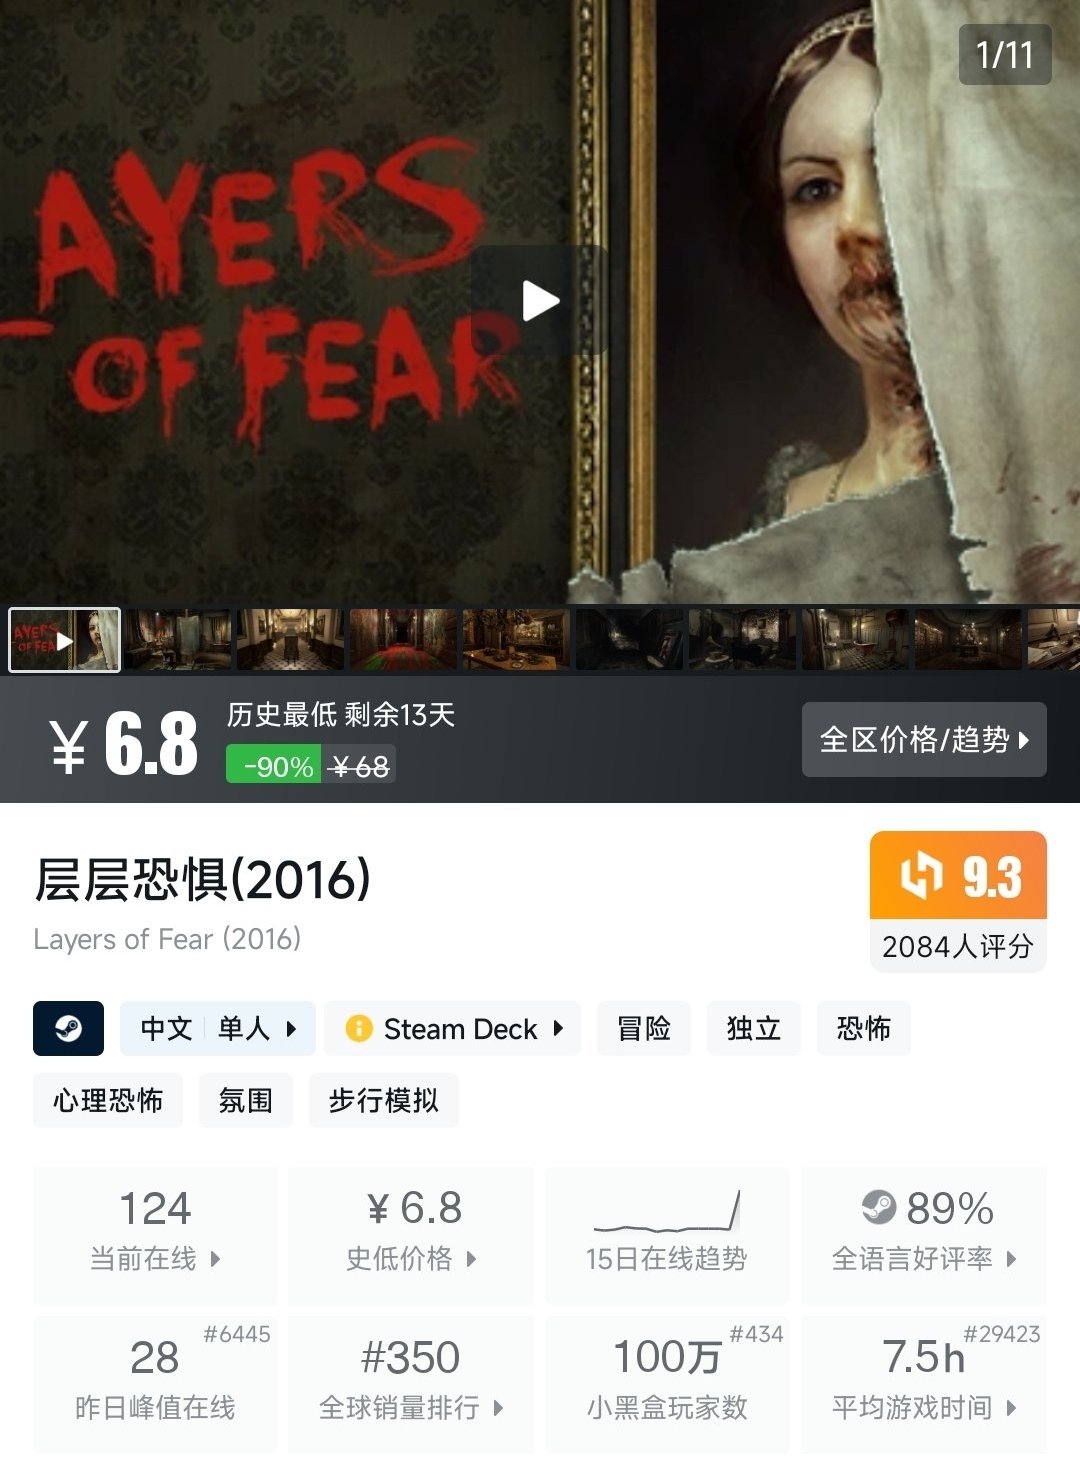Select the first trailer thumbnail
This screenshot has width=1080, height=1474.
[x=65, y=640]
